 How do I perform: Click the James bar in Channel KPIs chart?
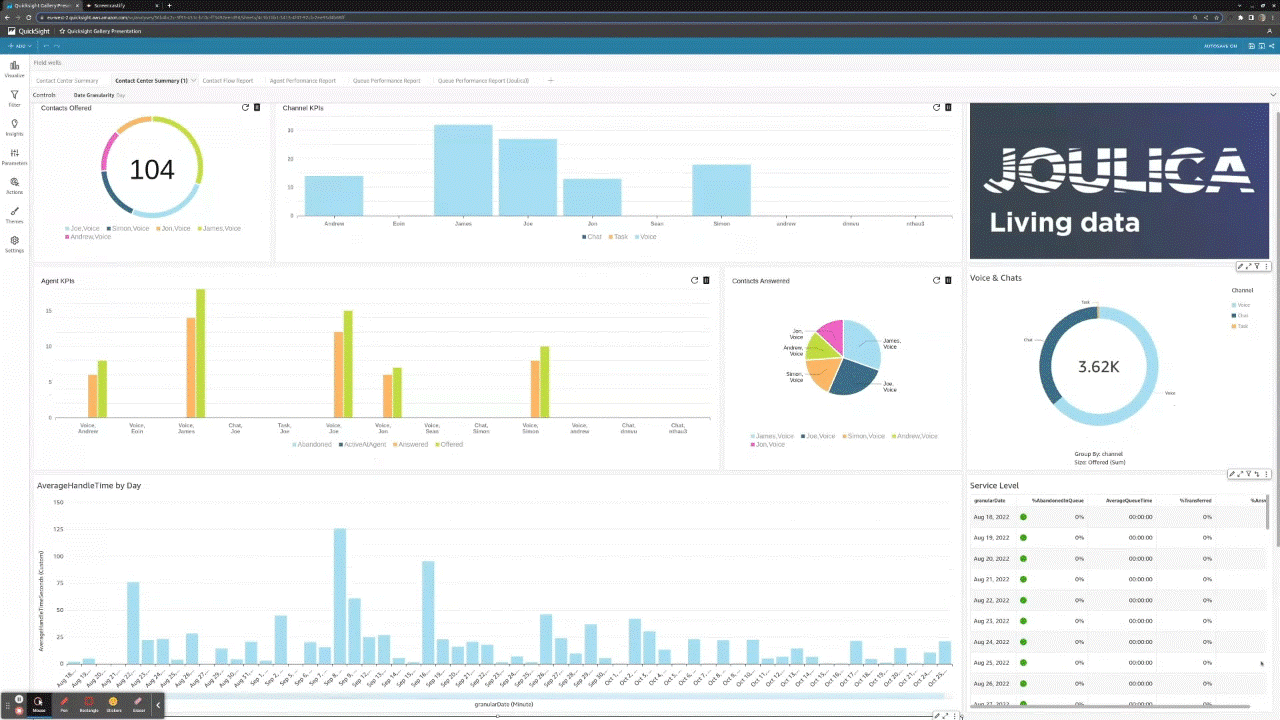pyautogui.click(x=463, y=170)
